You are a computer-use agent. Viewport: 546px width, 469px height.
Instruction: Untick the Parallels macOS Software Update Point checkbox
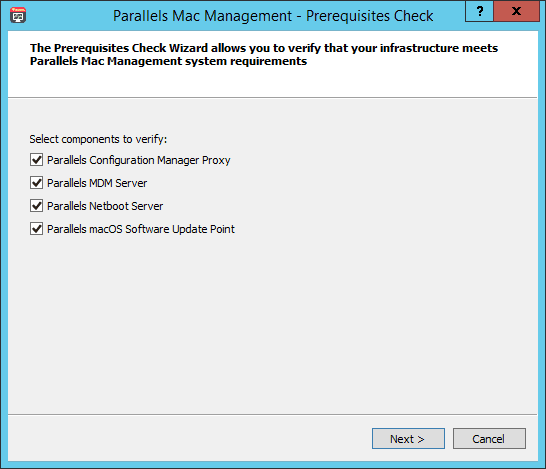pyautogui.click(x=37, y=229)
